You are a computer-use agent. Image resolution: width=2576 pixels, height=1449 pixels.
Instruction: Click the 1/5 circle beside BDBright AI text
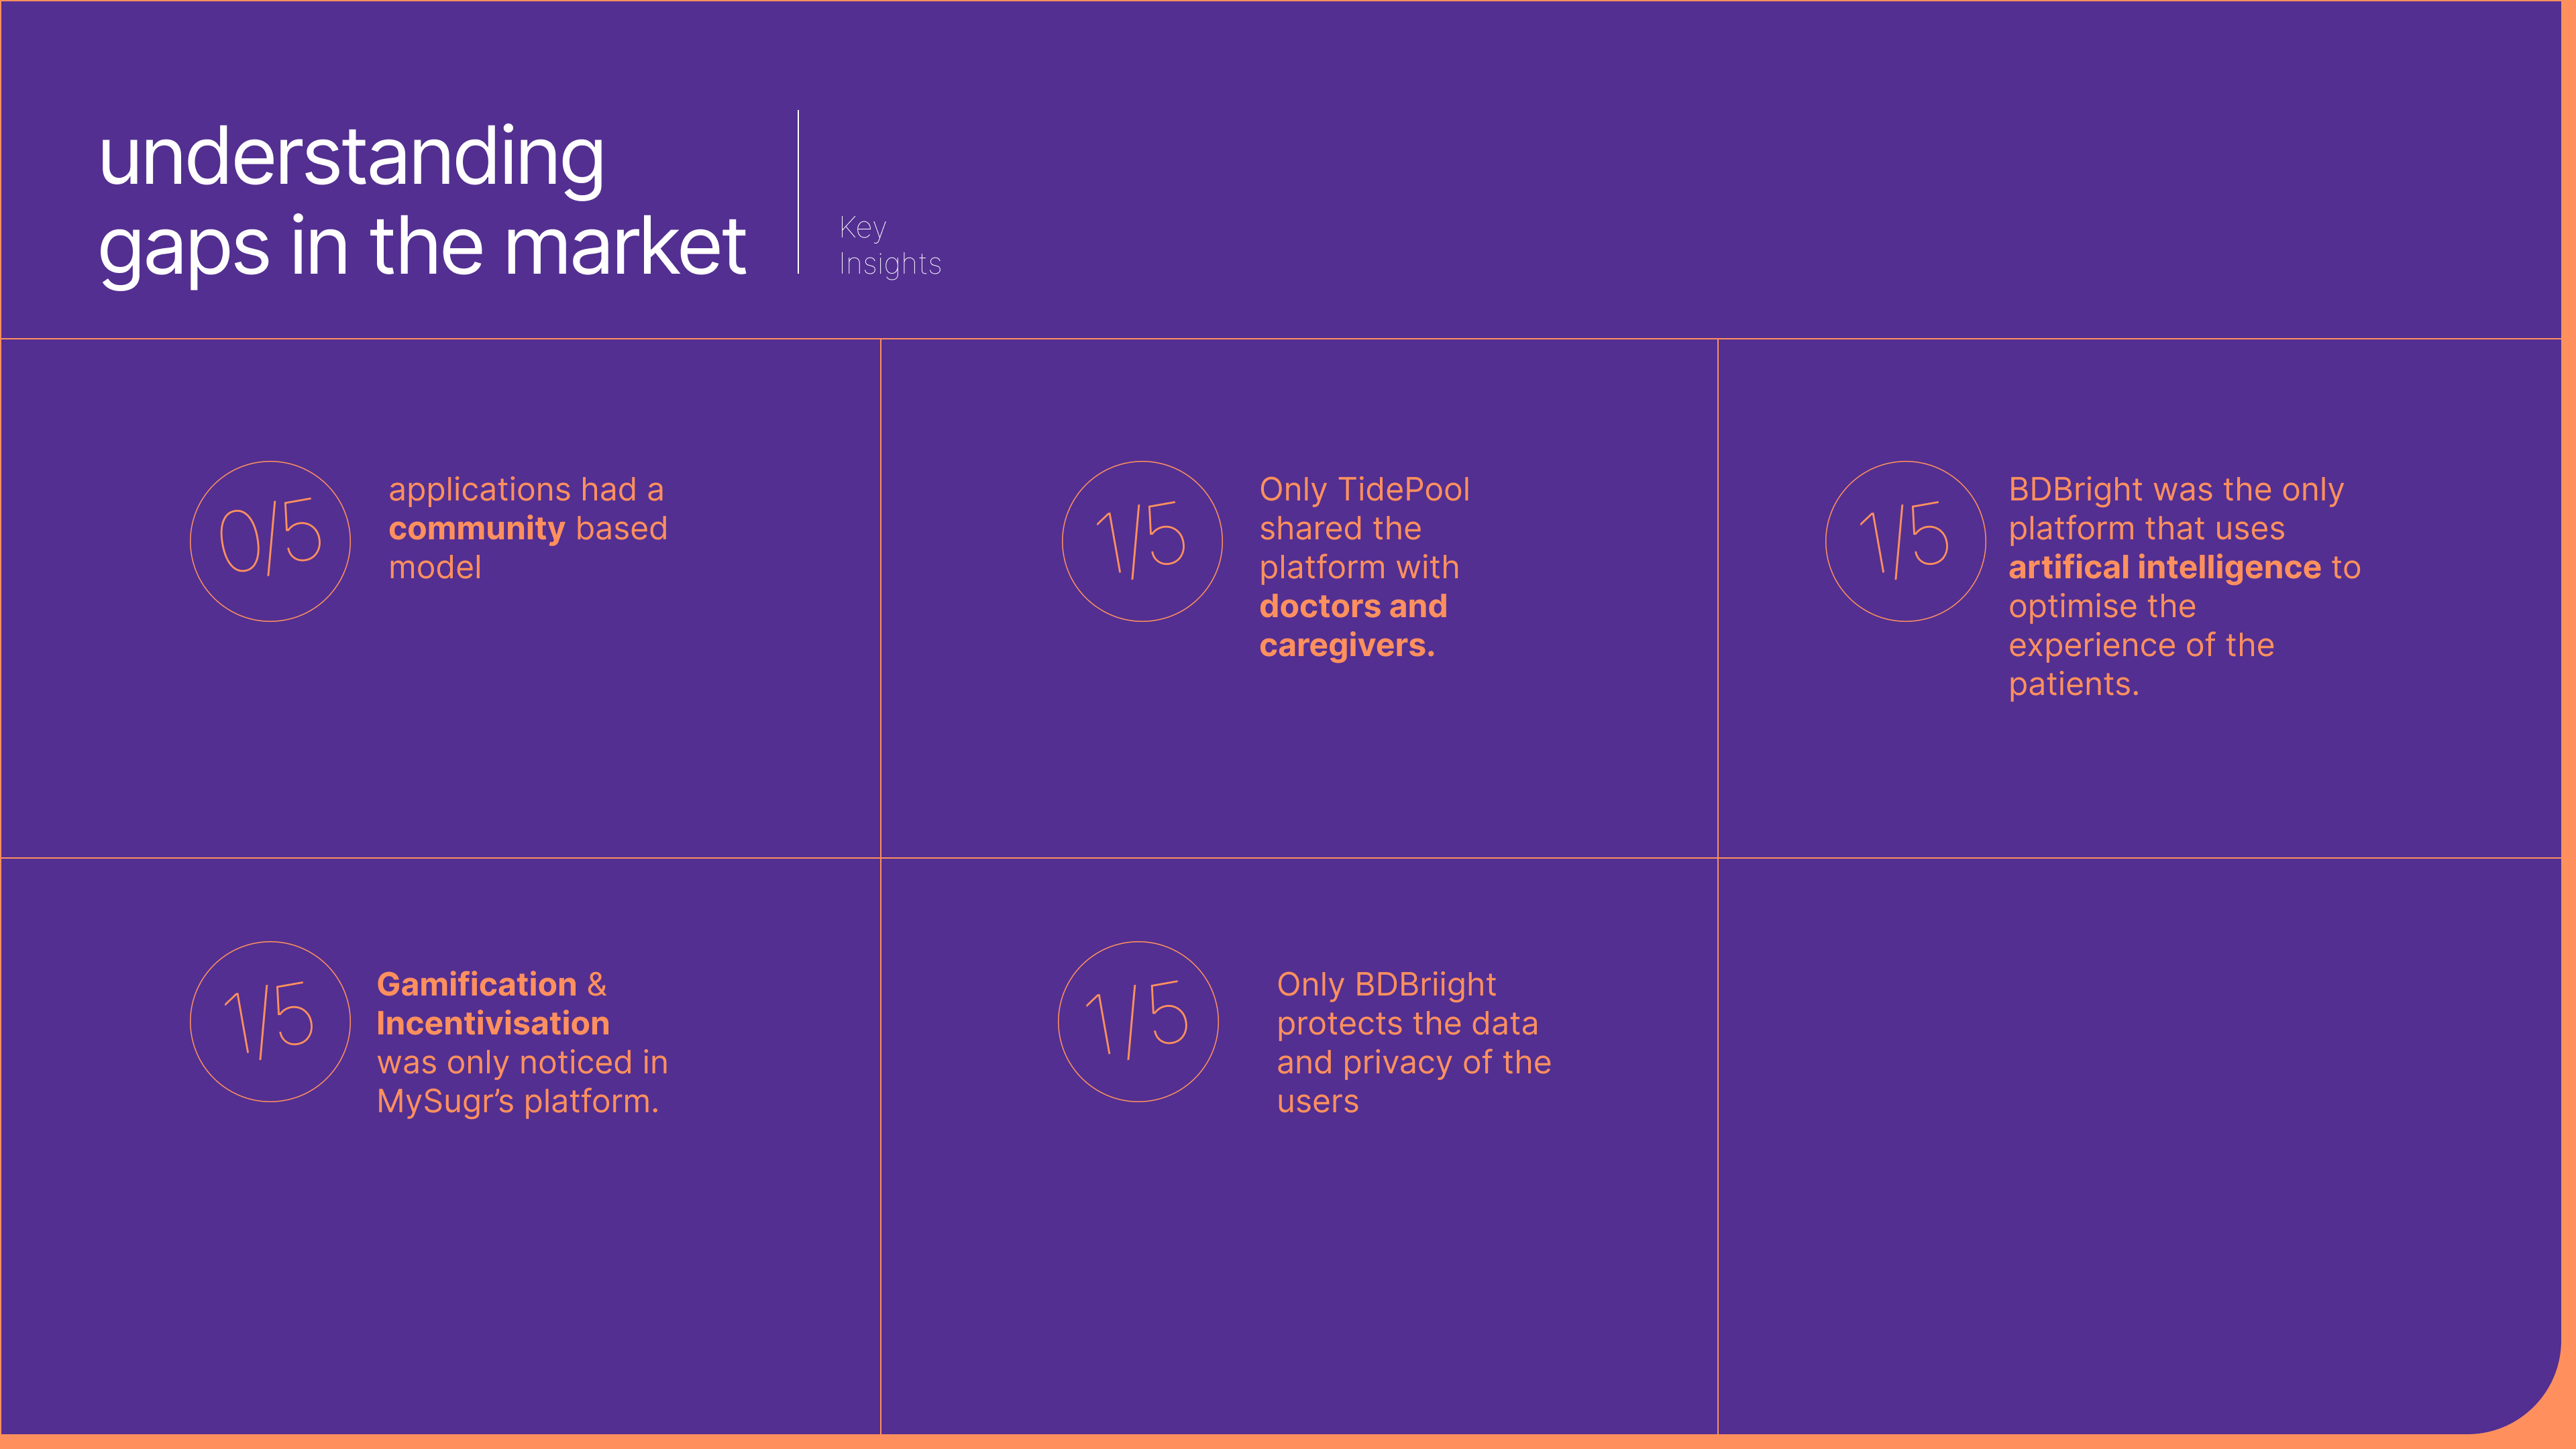[1905, 541]
